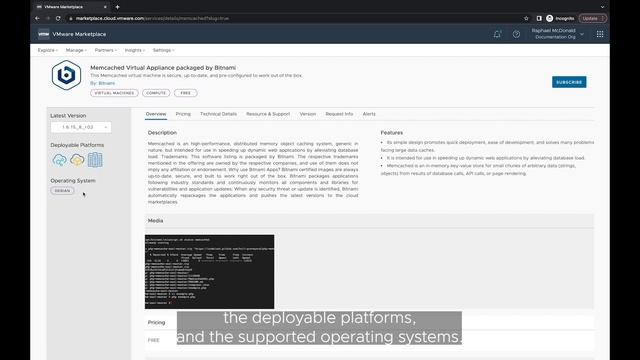Open the apps grid switcher icon
The width and height of the screenshot is (640, 360).
point(600,34)
